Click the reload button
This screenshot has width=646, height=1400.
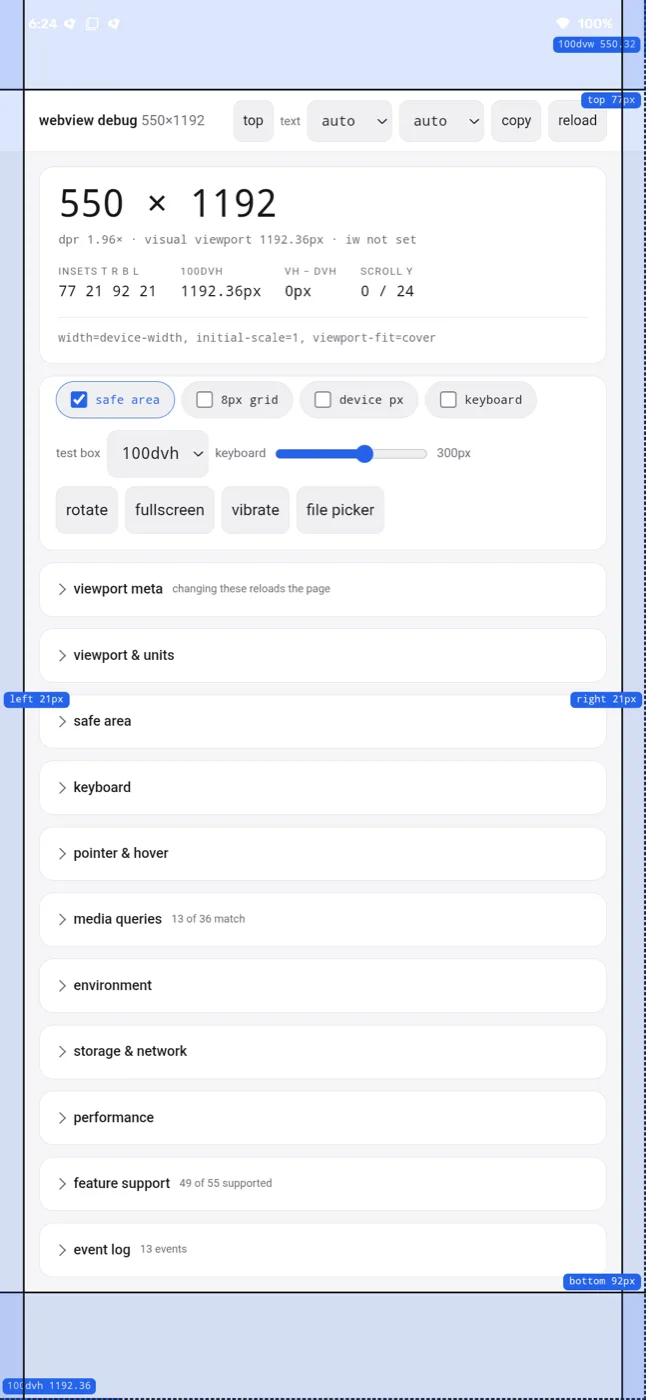coord(577,121)
